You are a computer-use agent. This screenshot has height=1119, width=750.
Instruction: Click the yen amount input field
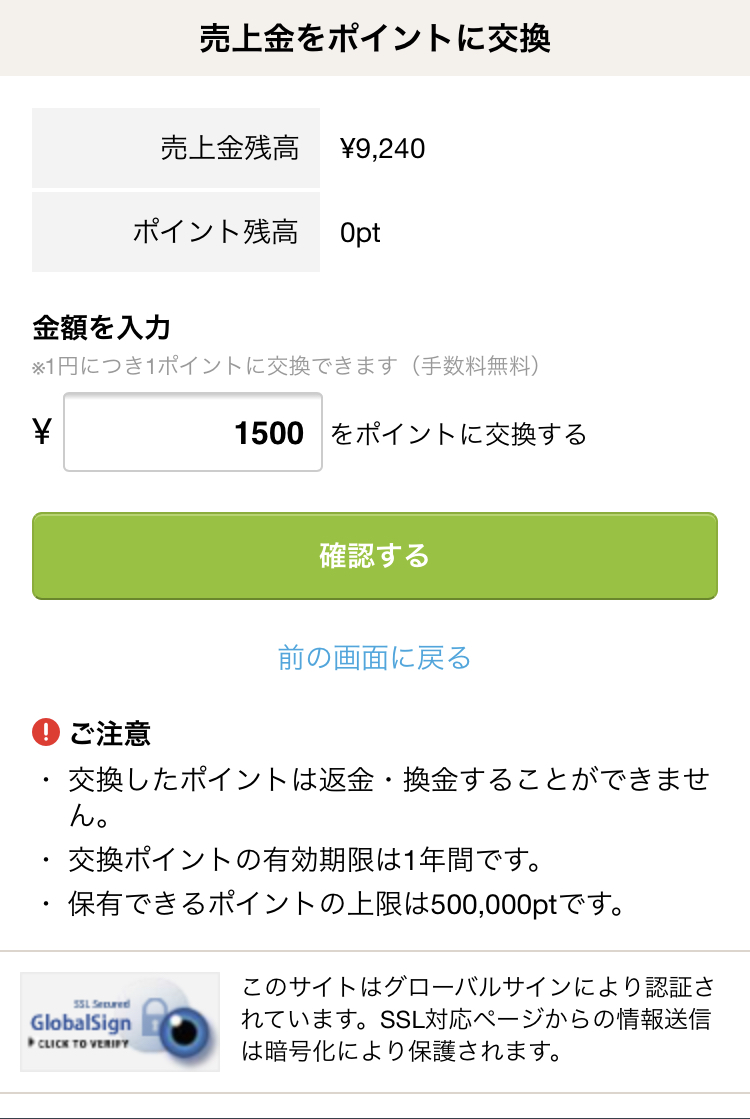point(193,432)
